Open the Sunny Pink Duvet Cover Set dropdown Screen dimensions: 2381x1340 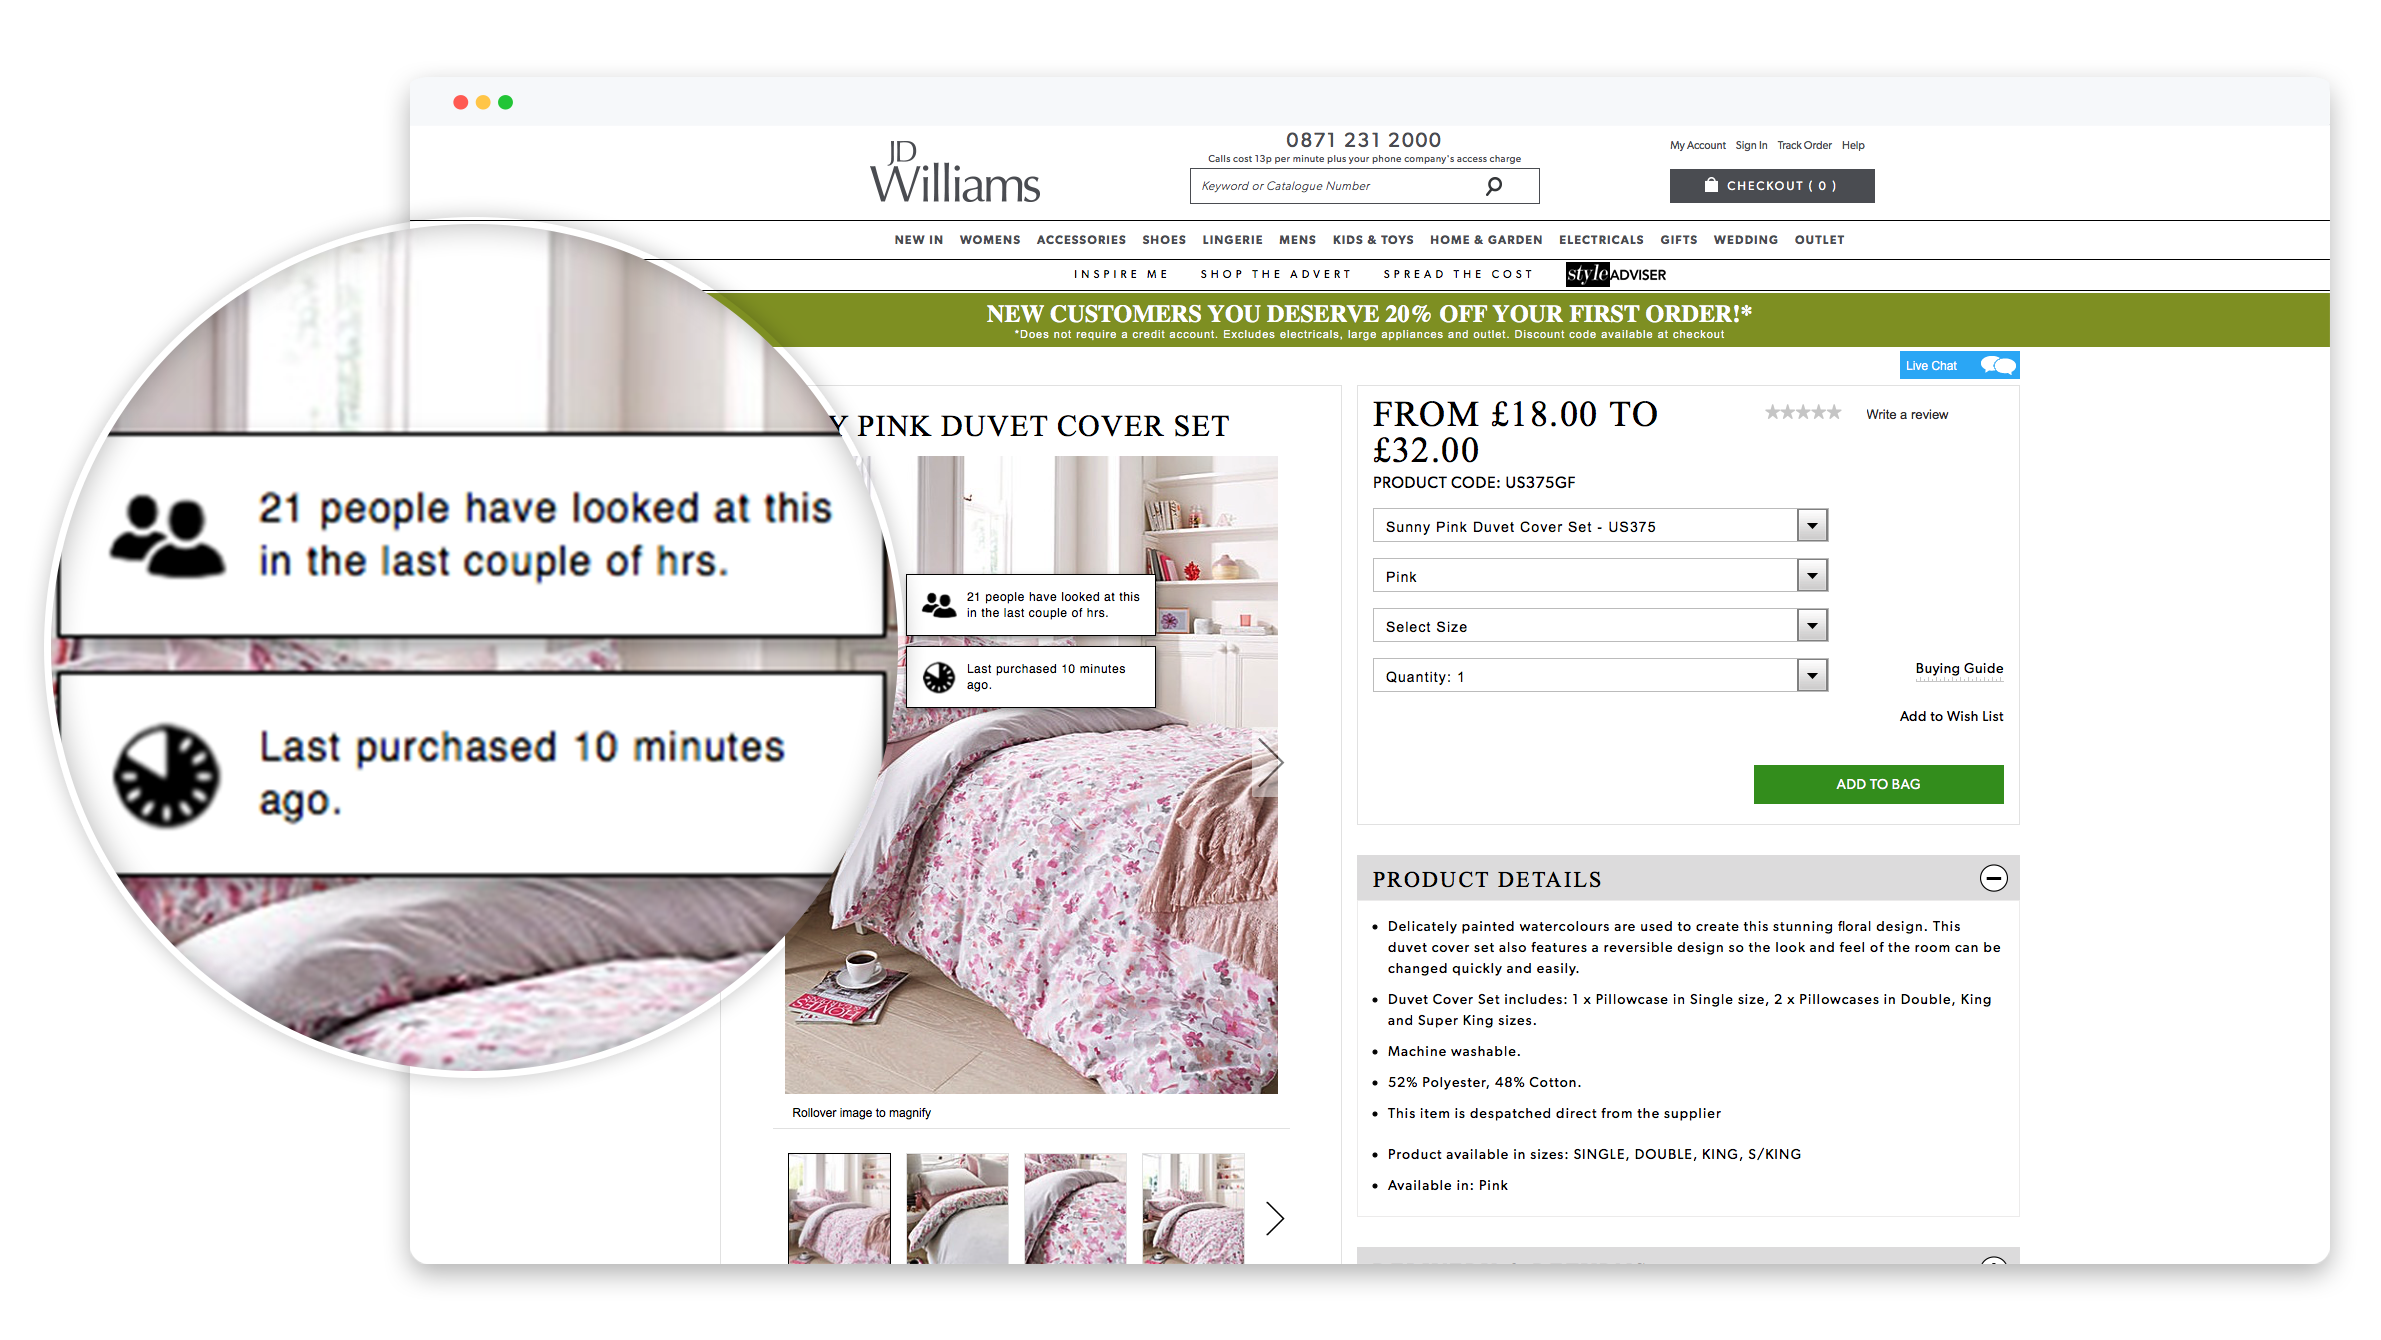pyautogui.click(x=1600, y=526)
